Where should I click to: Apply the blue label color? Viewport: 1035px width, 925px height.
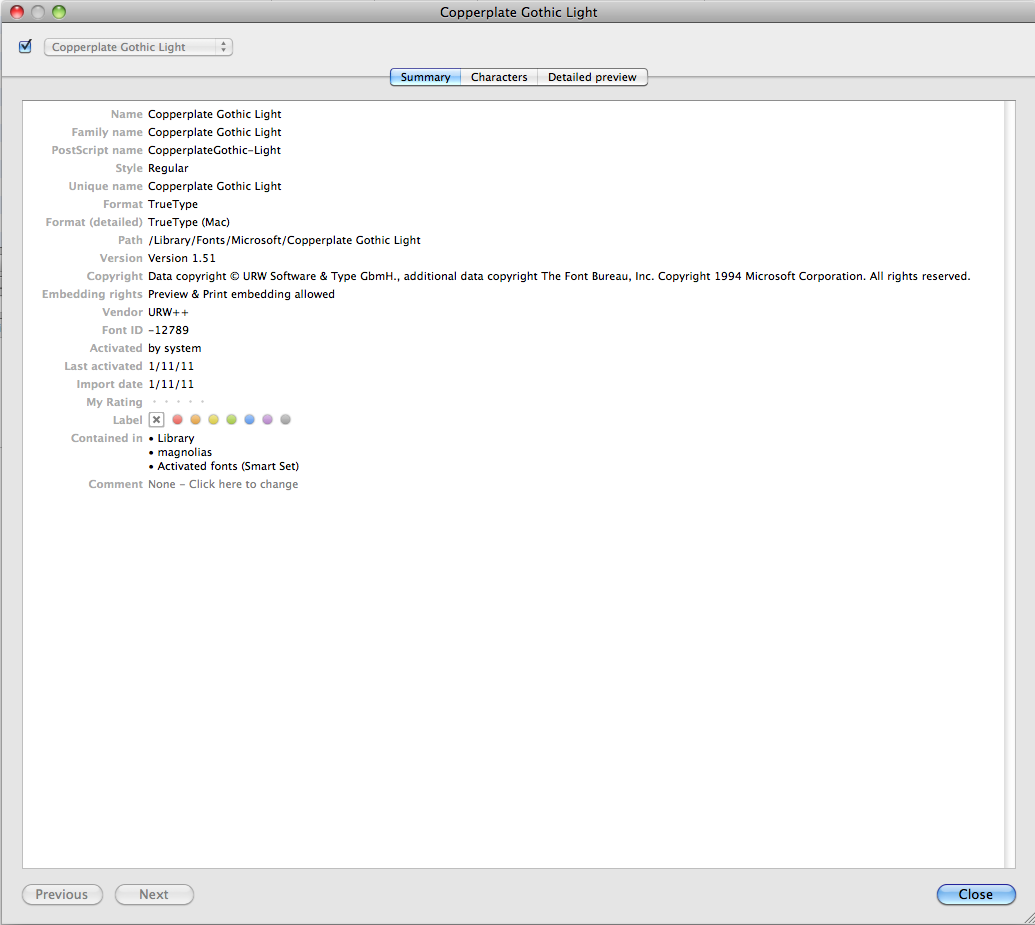[250, 419]
